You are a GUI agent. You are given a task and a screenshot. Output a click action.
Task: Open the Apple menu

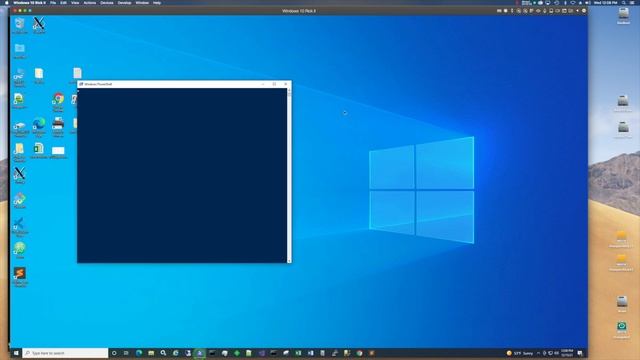coord(7,2)
